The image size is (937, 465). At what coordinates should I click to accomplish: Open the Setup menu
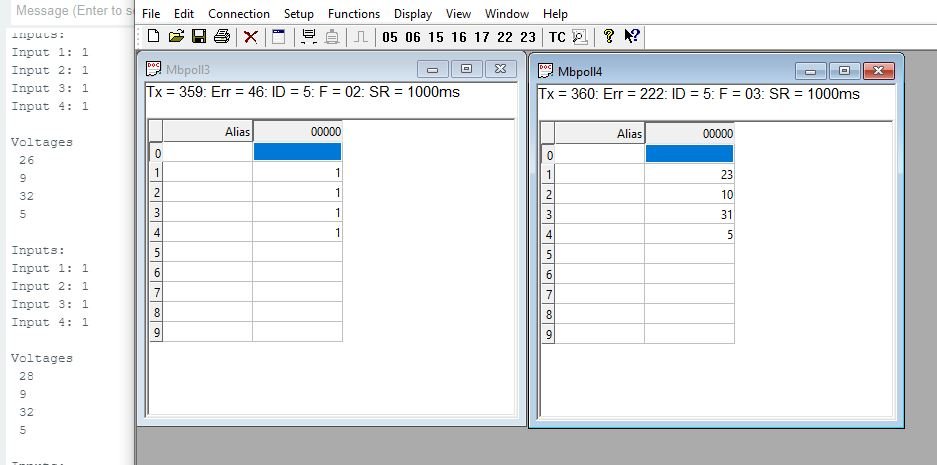298,14
